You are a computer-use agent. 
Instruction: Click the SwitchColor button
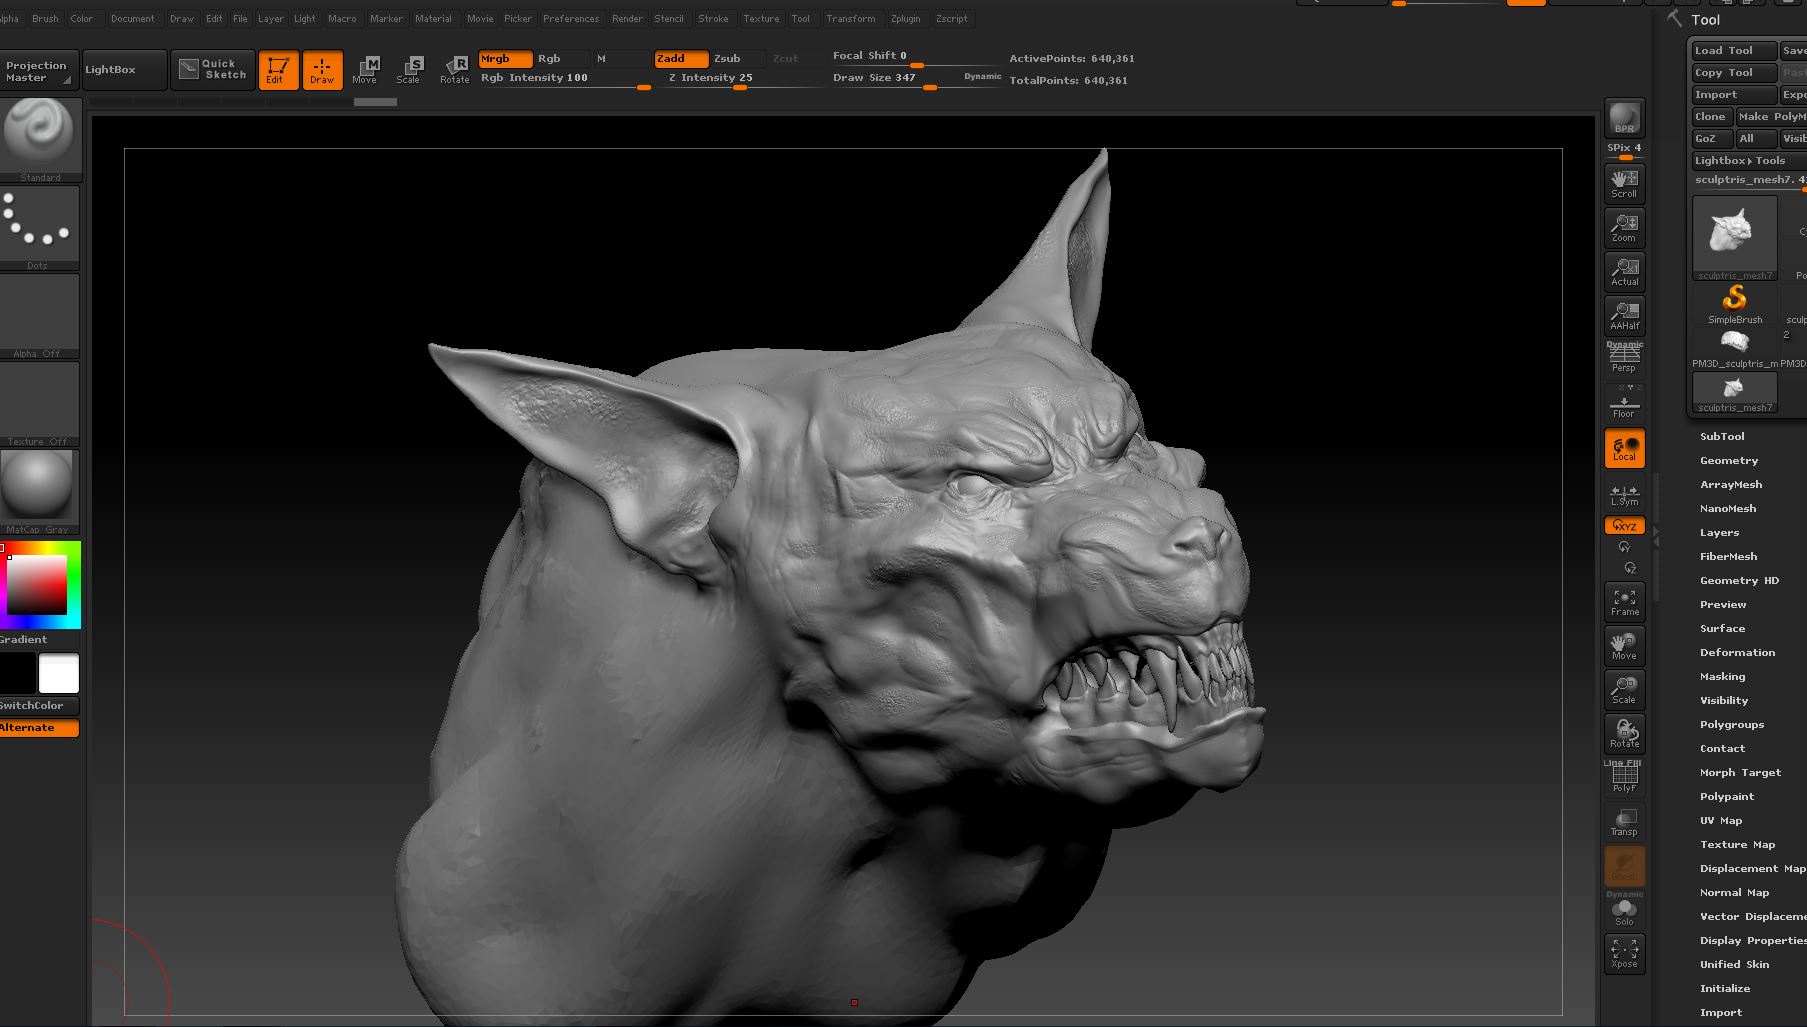(x=39, y=706)
